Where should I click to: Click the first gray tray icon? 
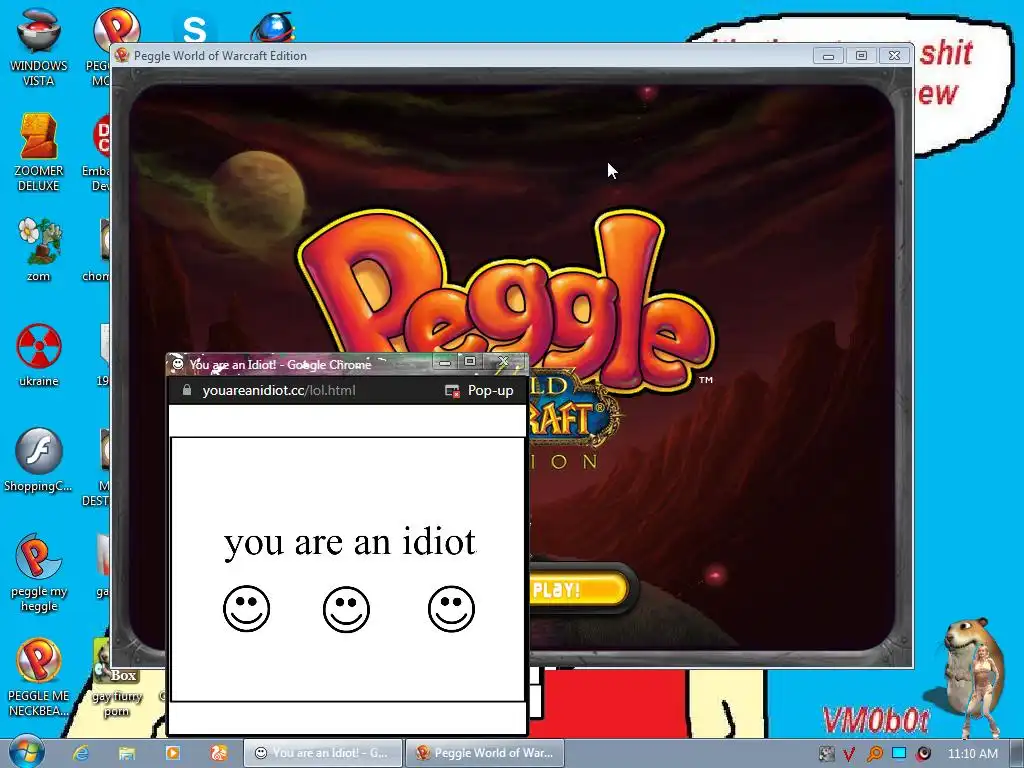[826, 754]
